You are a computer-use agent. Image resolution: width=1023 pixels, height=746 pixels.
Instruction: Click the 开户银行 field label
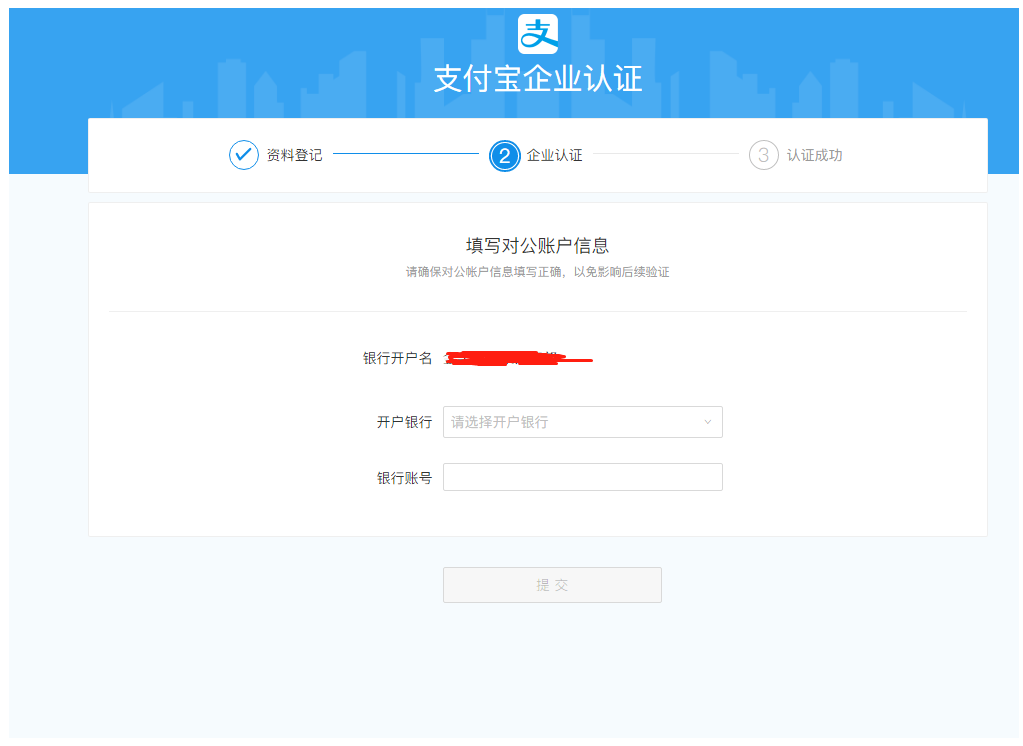click(x=404, y=422)
